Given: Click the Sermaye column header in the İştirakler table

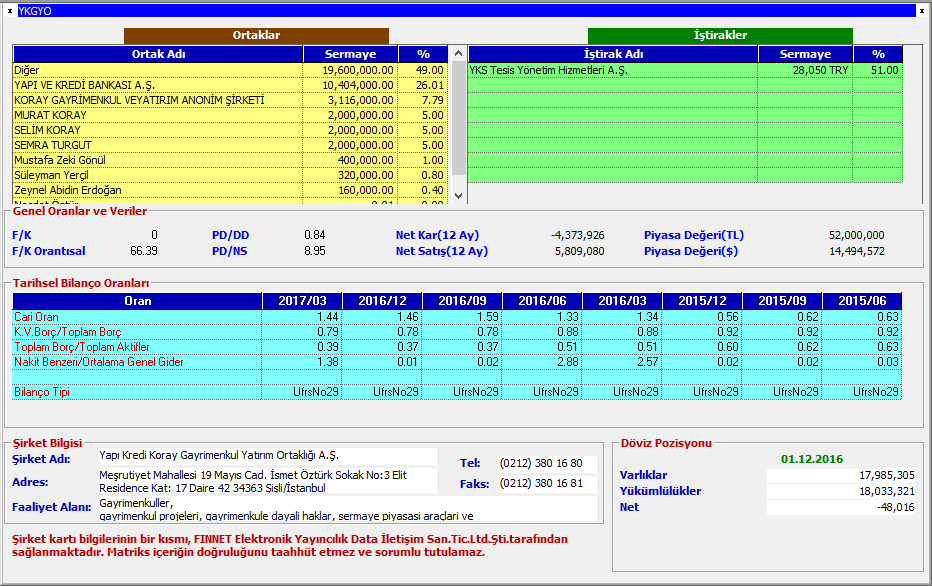Looking at the screenshot, I should [x=805, y=54].
